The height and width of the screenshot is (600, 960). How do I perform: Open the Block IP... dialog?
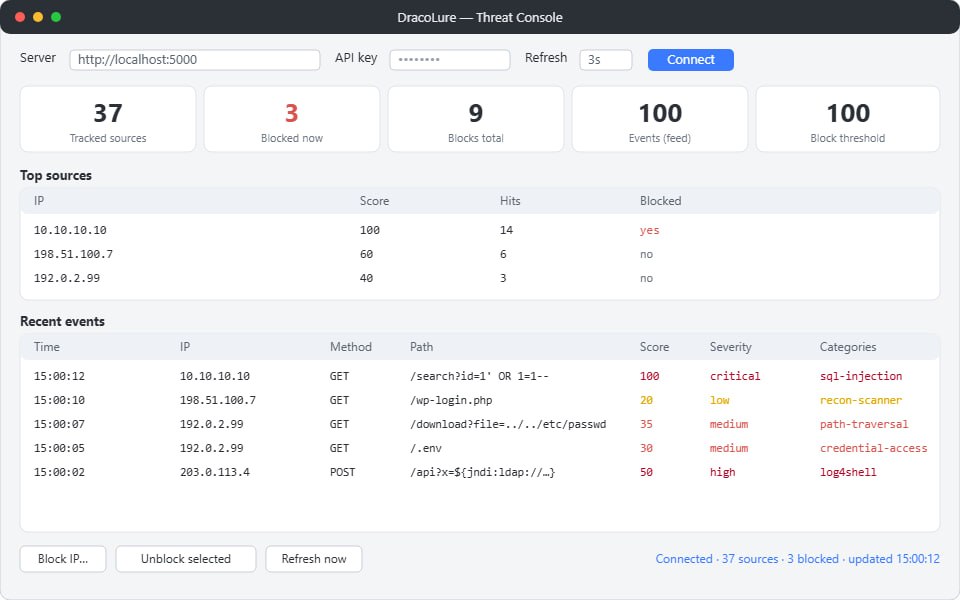coord(63,558)
